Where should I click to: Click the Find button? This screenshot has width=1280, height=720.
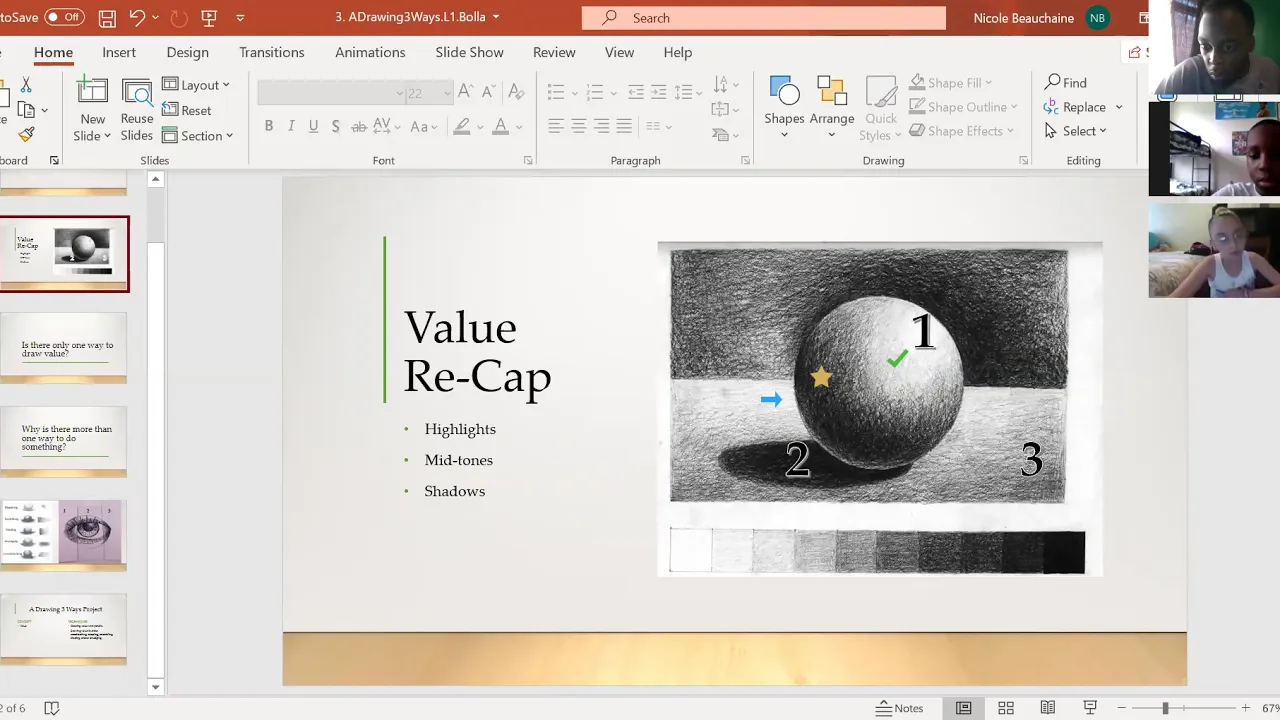coord(1066,83)
